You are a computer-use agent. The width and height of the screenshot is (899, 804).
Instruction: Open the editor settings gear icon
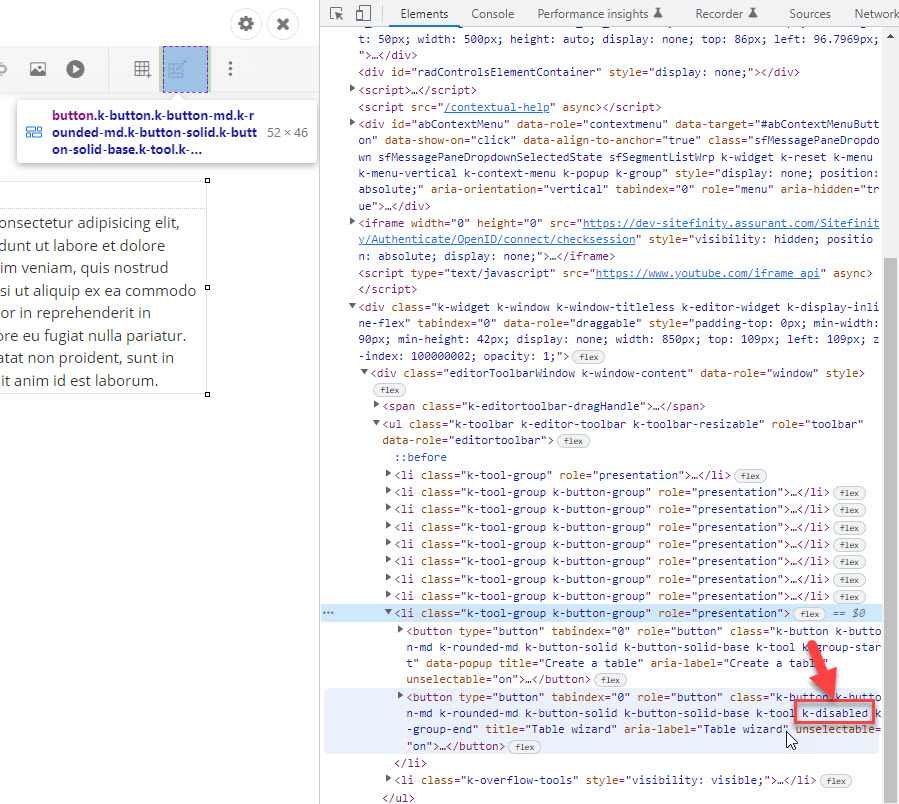coord(245,24)
